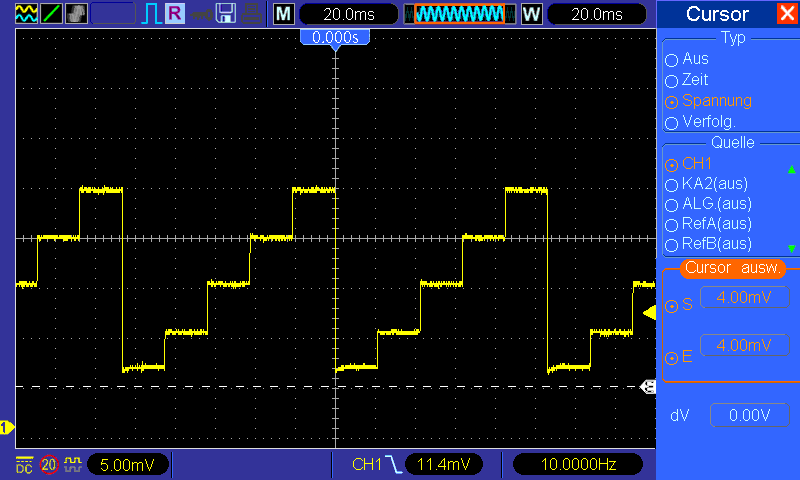Click the floppy disk save icon

pos(226,13)
